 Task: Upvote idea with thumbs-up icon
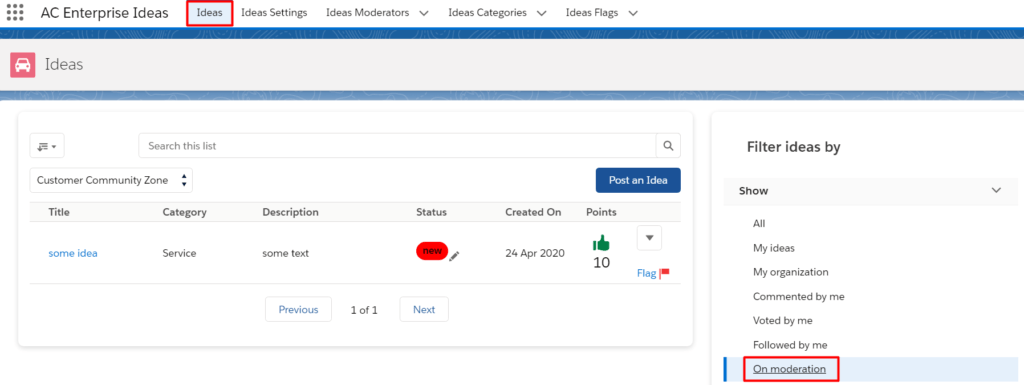[x=601, y=243]
